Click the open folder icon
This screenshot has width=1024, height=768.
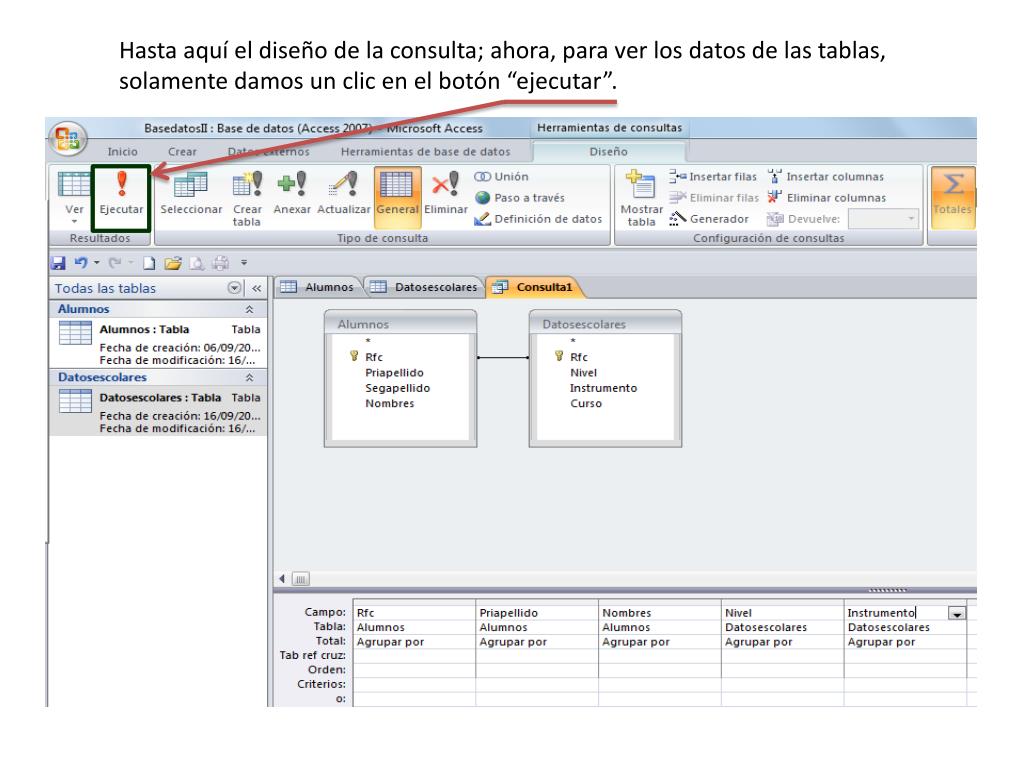click(173, 263)
